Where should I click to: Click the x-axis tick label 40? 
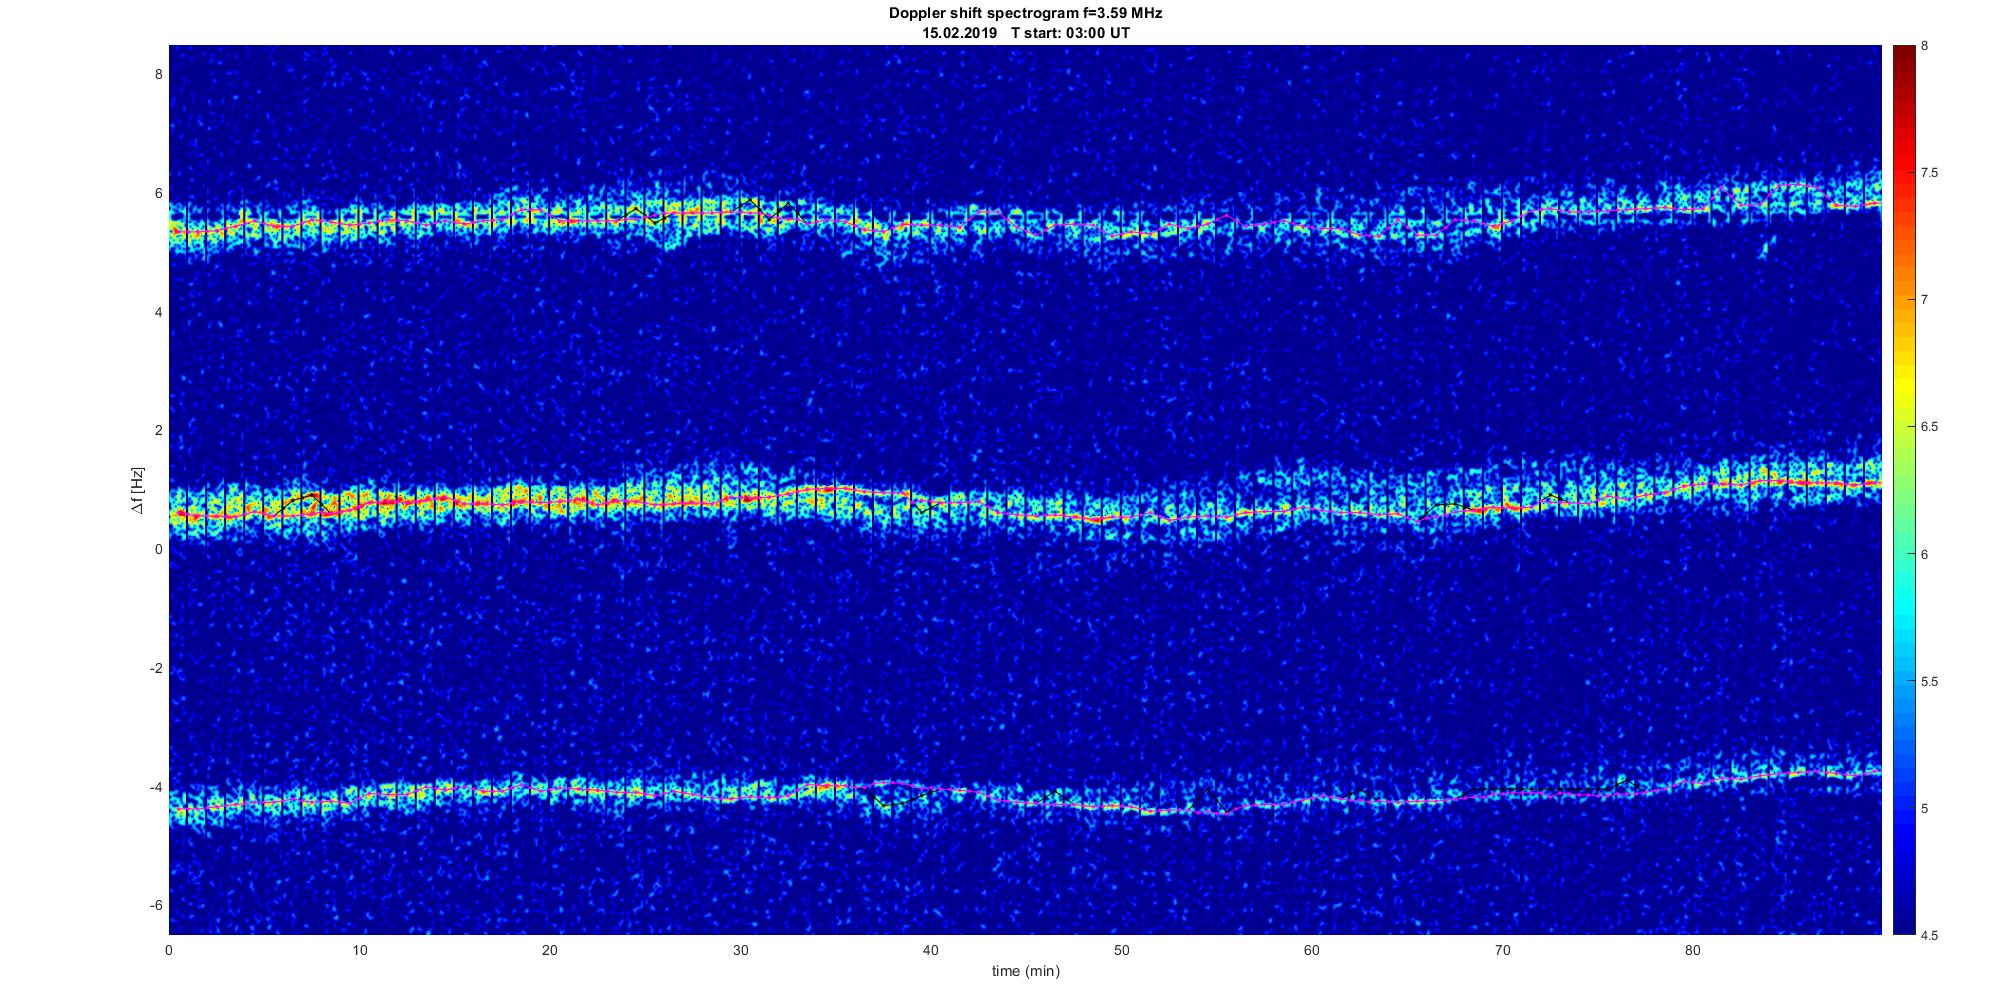coord(931,950)
